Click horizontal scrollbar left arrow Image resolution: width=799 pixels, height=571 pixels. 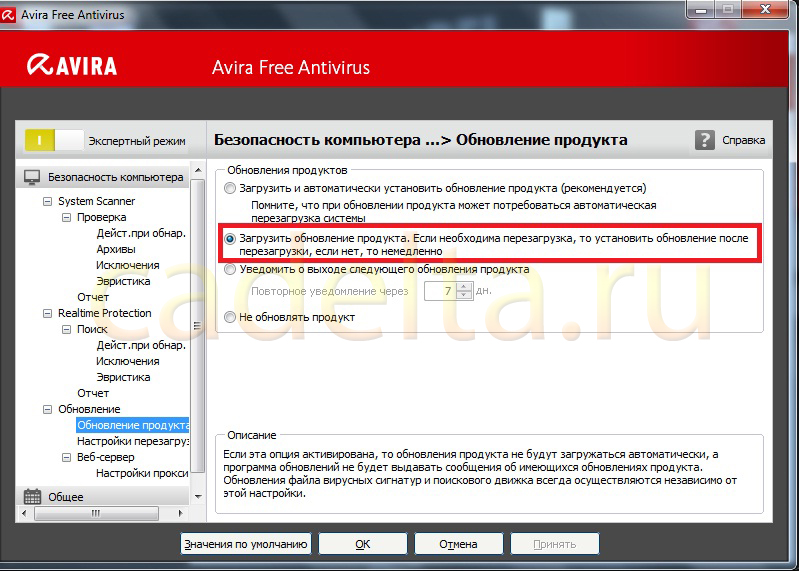pyautogui.click(x=24, y=513)
